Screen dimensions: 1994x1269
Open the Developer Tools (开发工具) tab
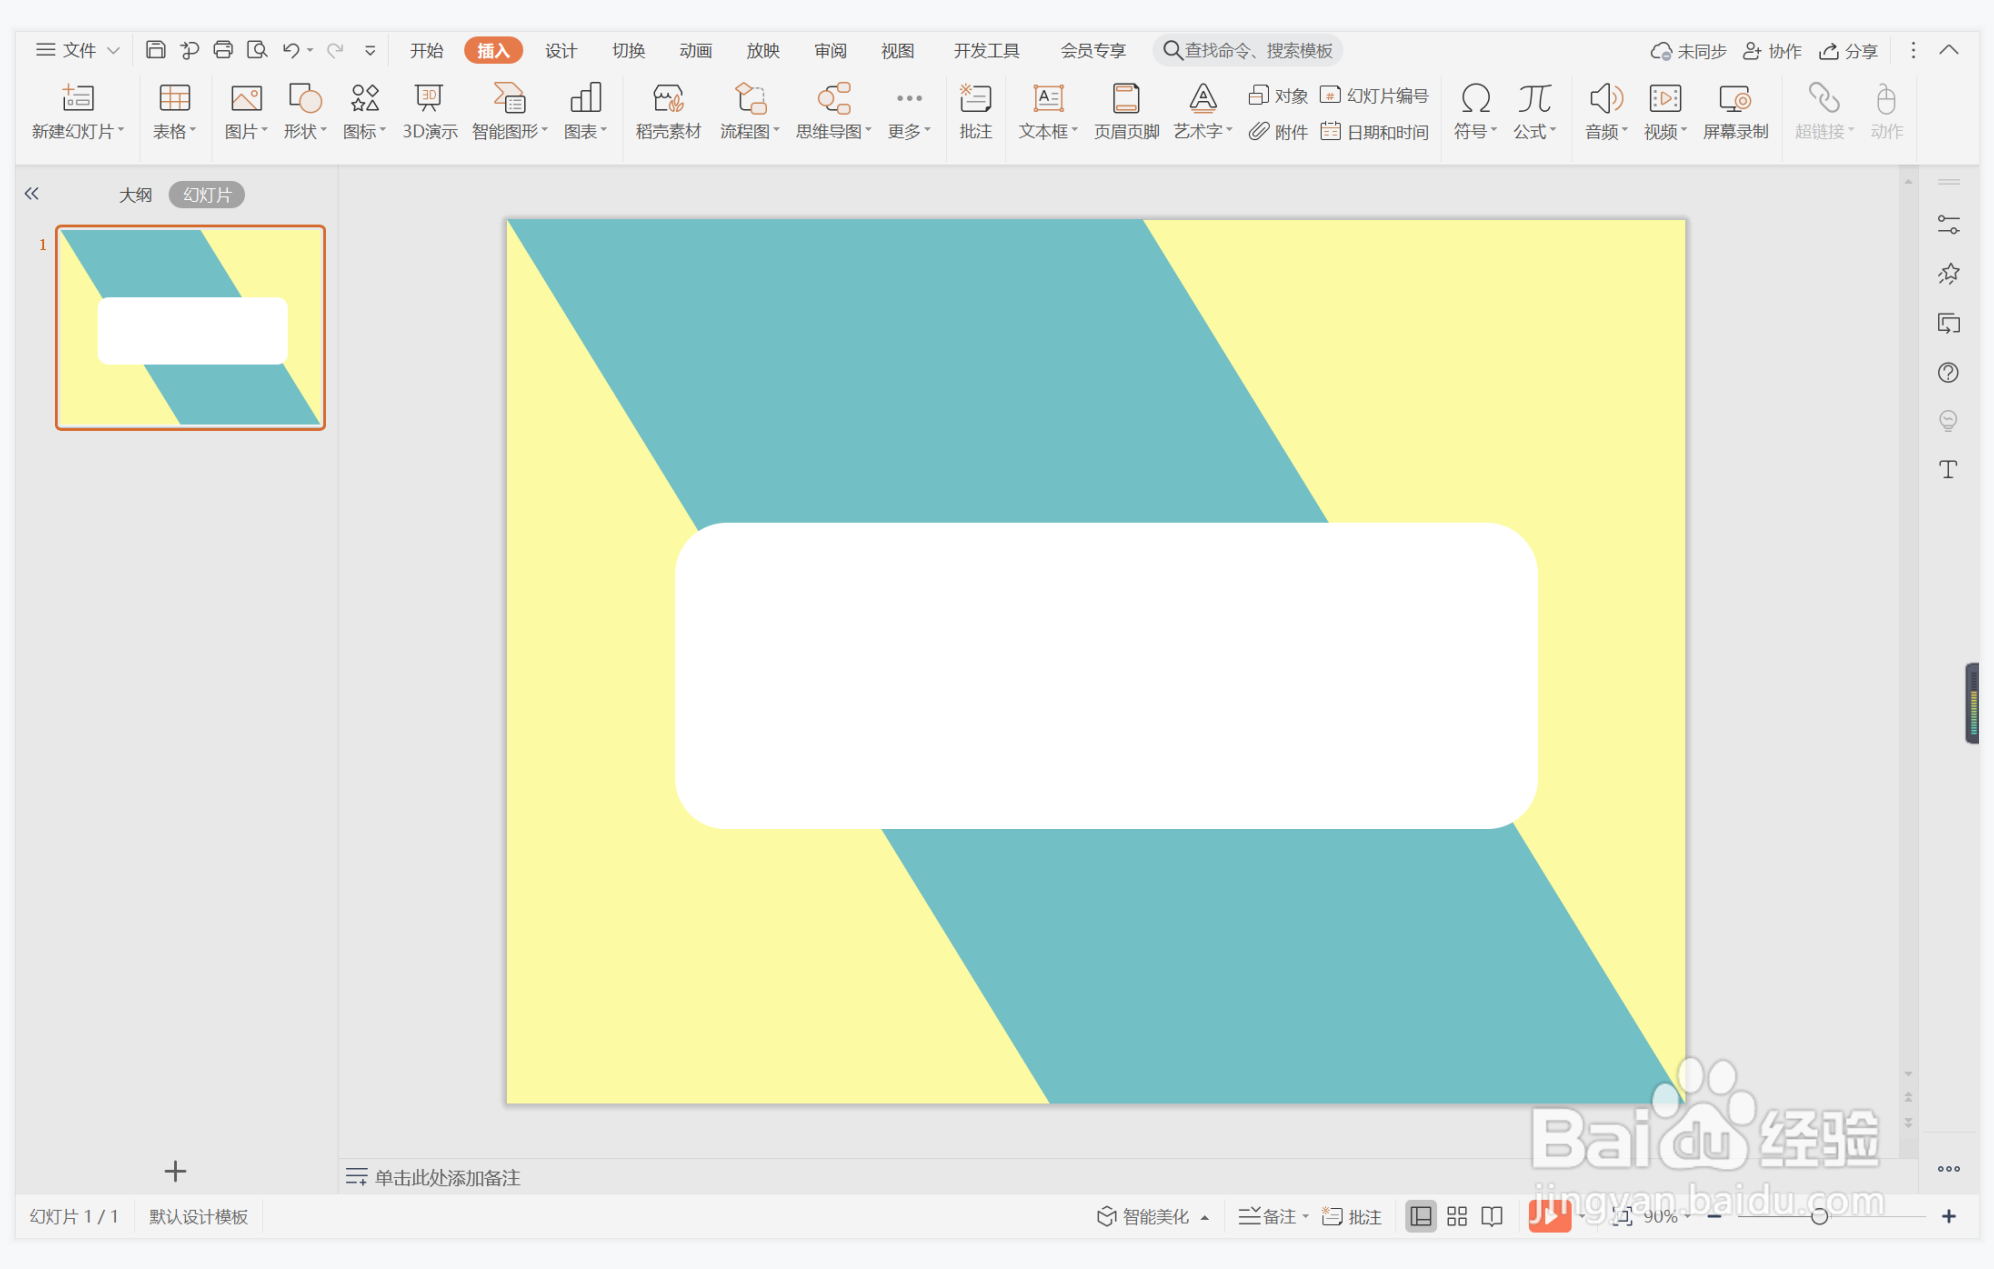click(x=987, y=50)
